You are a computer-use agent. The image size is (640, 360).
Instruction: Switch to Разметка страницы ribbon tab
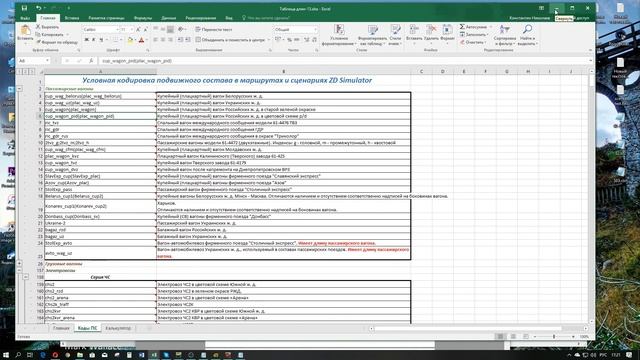pos(107,18)
